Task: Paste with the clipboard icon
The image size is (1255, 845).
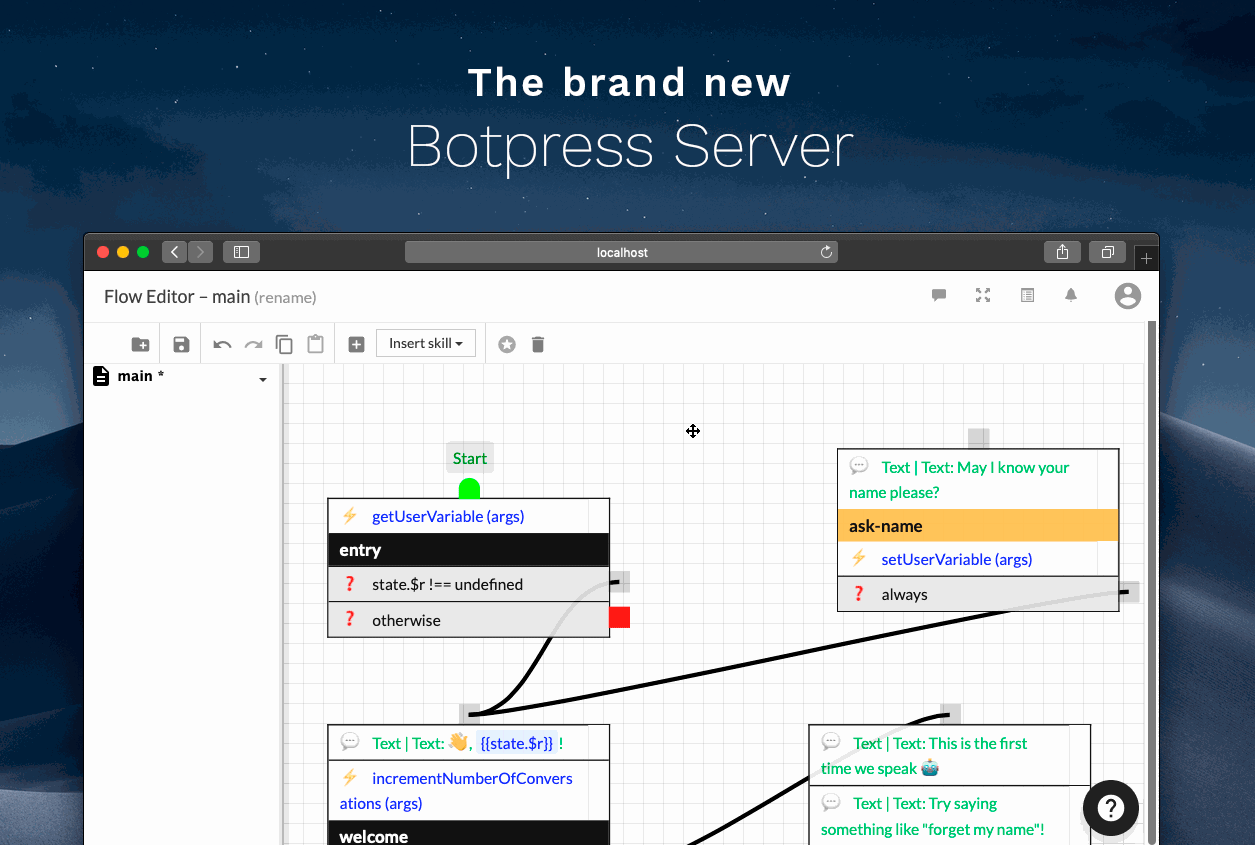Action: pos(315,344)
